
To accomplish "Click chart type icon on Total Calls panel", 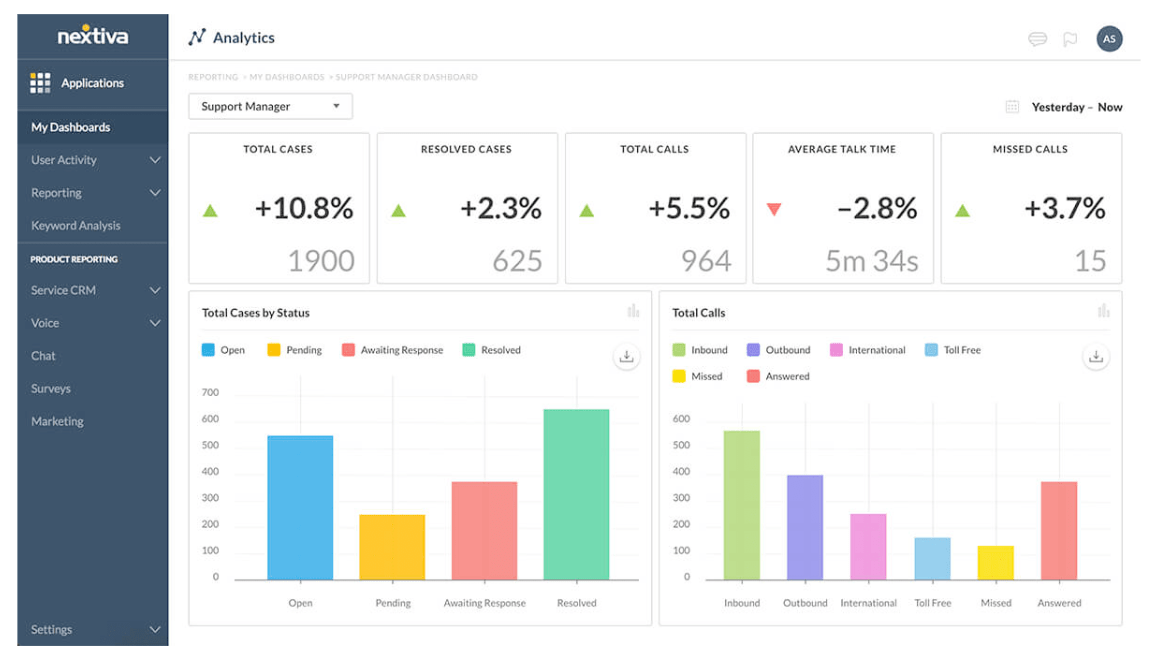I will [1103, 312].
